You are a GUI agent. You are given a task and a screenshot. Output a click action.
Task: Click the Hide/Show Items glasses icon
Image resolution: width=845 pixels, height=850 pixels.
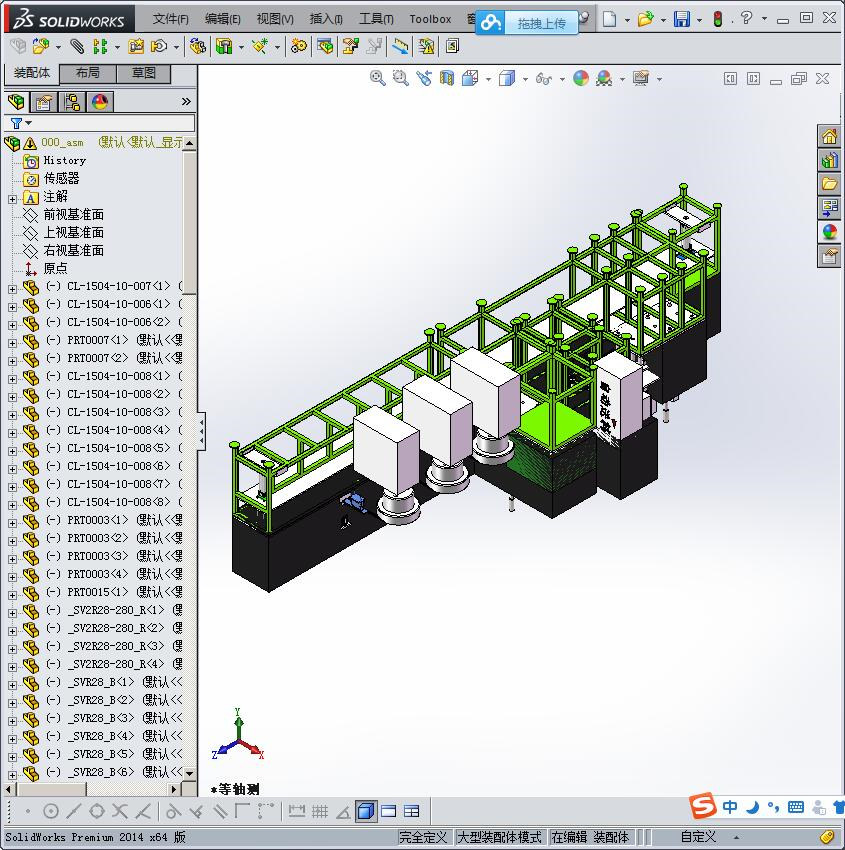coord(543,79)
